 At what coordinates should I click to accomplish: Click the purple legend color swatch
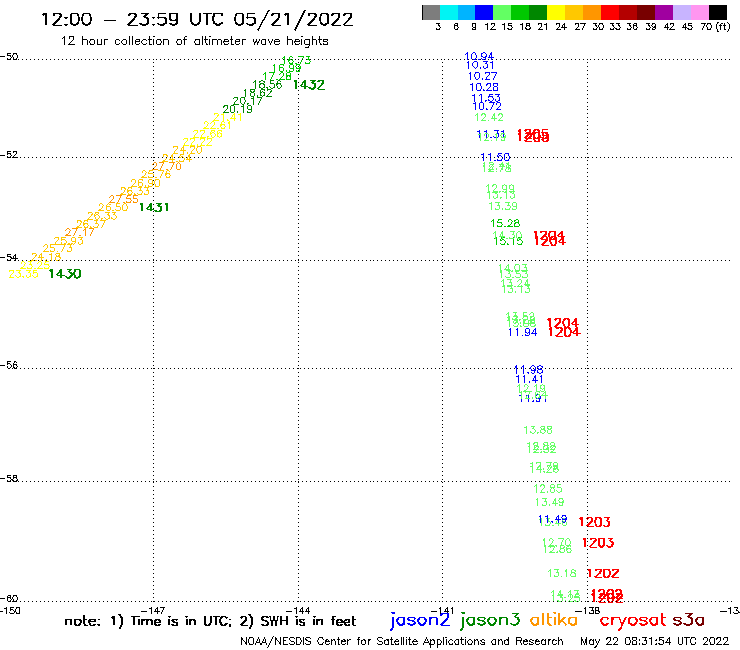click(x=664, y=12)
